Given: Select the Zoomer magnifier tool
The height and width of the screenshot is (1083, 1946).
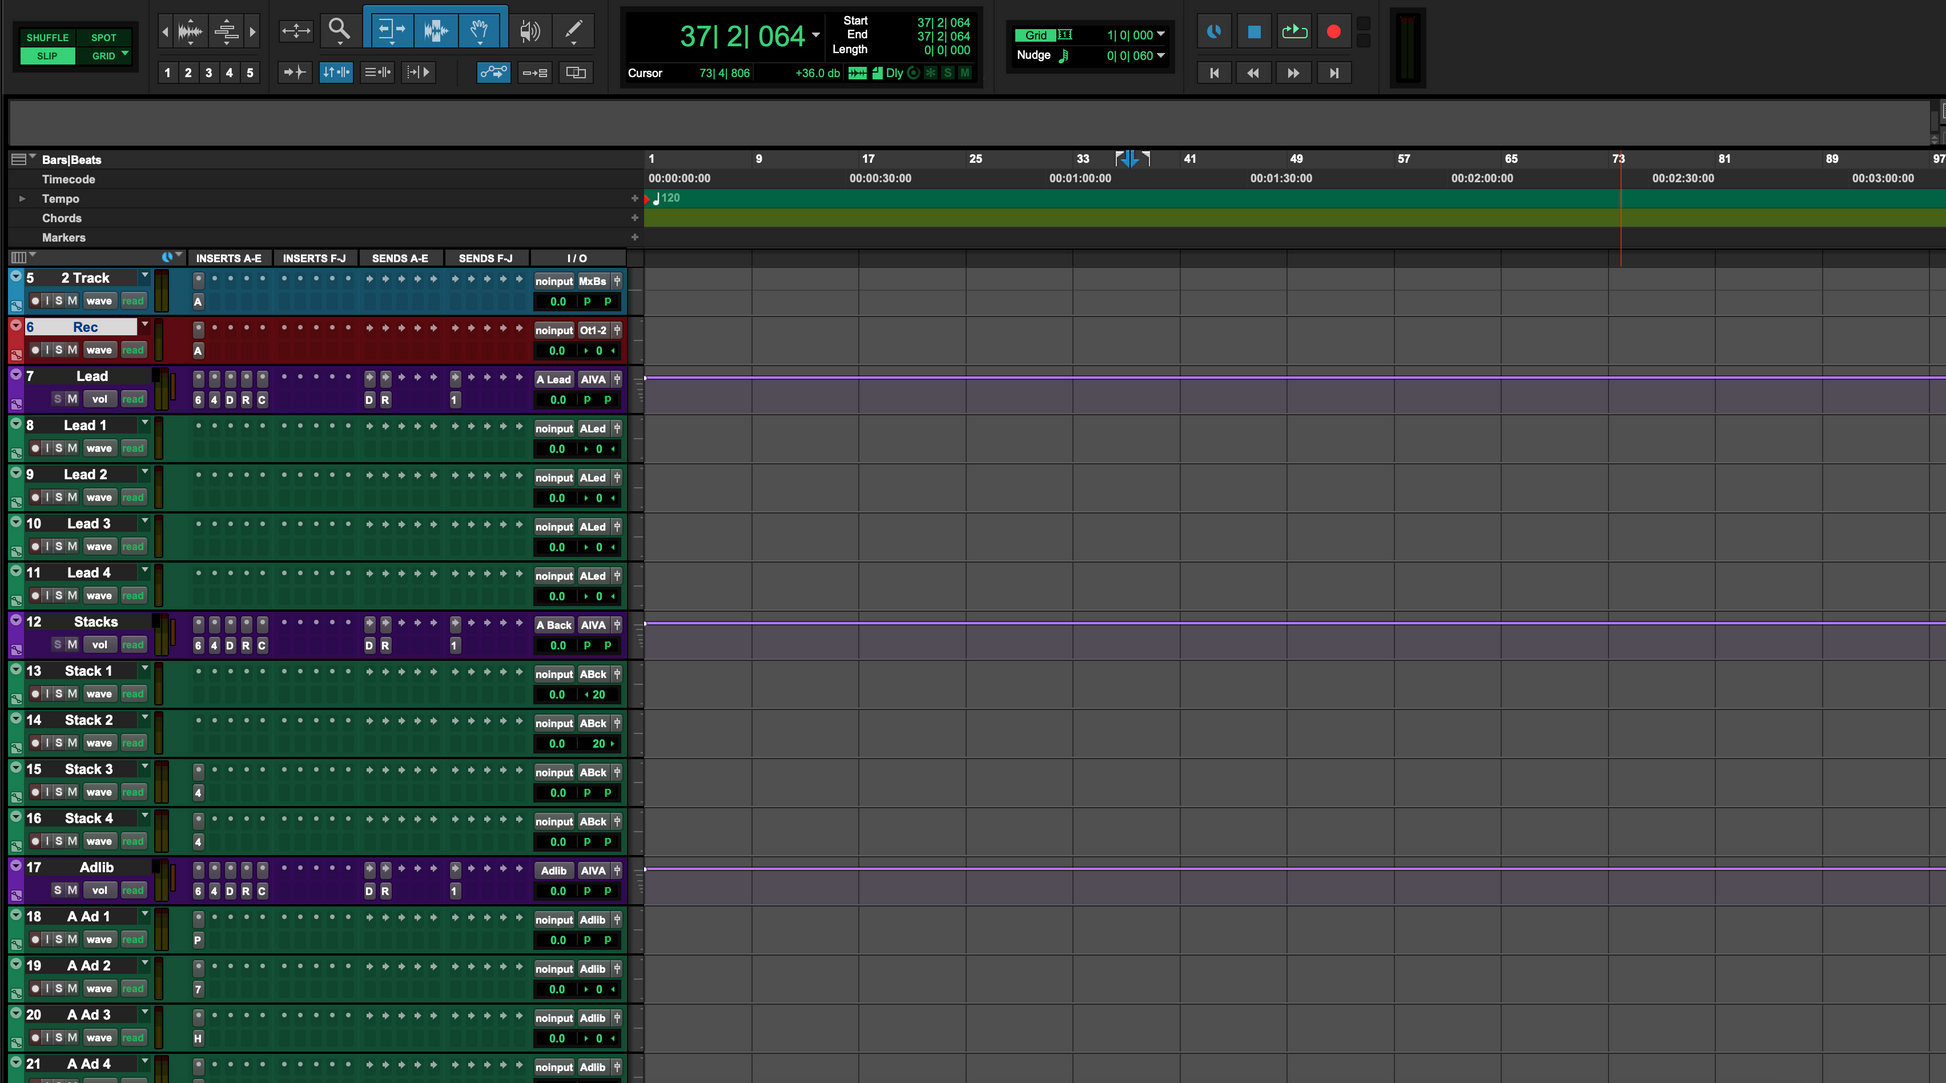Looking at the screenshot, I should click(x=339, y=30).
